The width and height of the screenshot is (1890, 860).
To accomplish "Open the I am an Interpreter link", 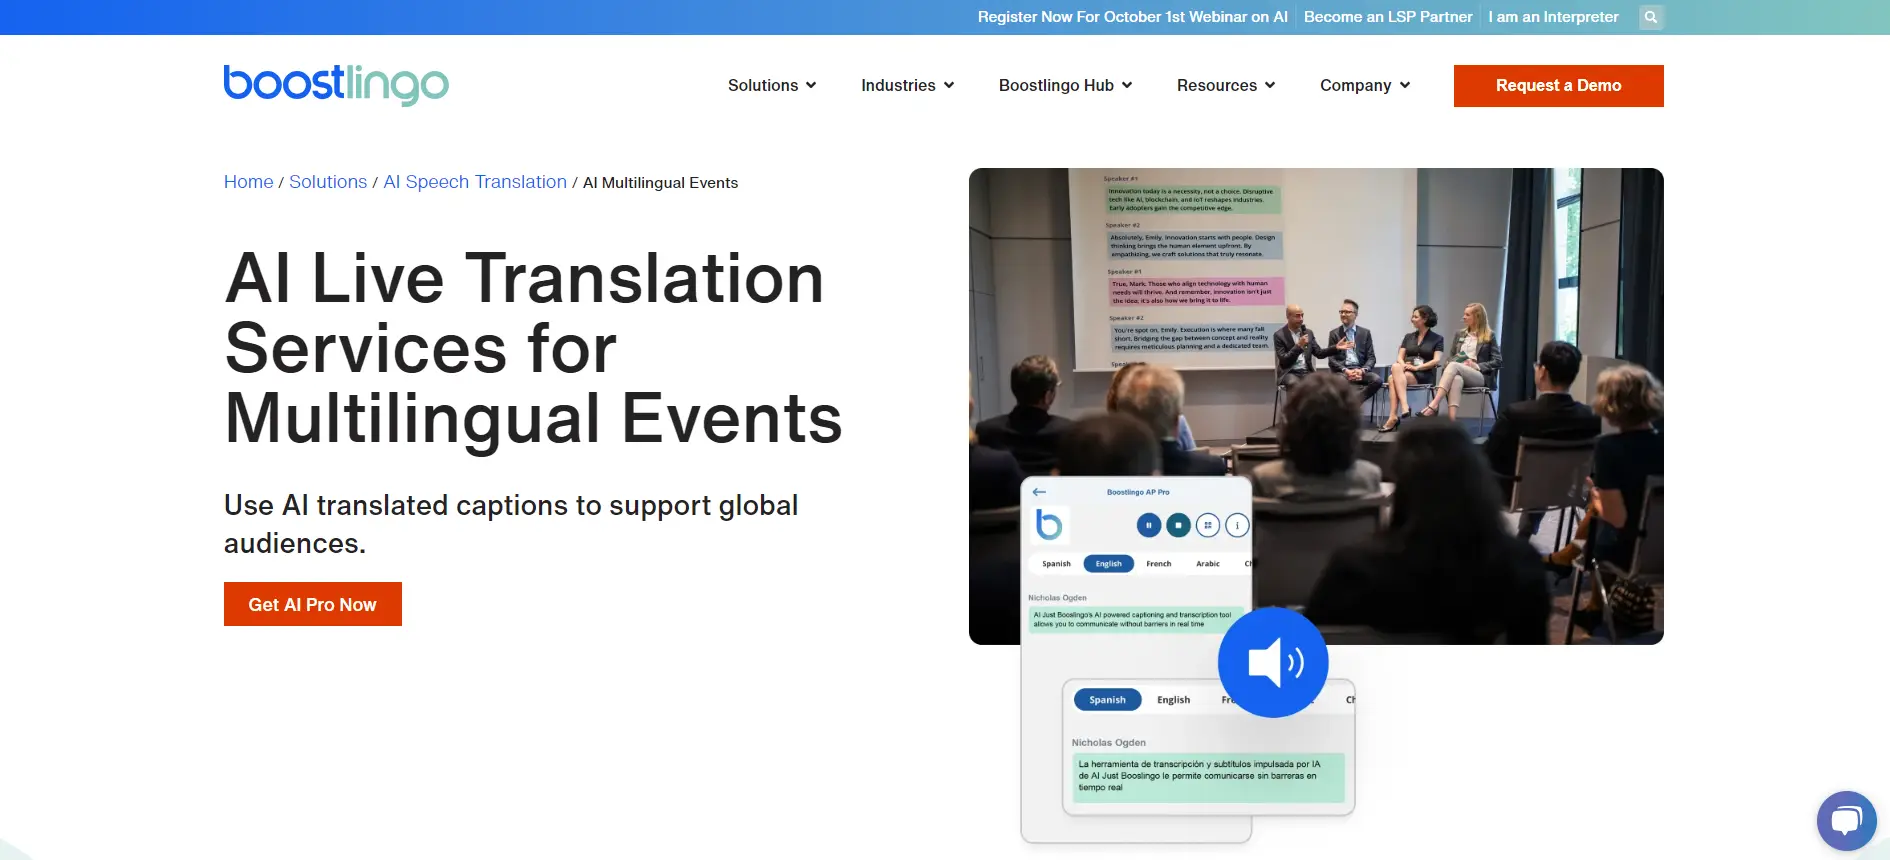I will click(x=1553, y=17).
